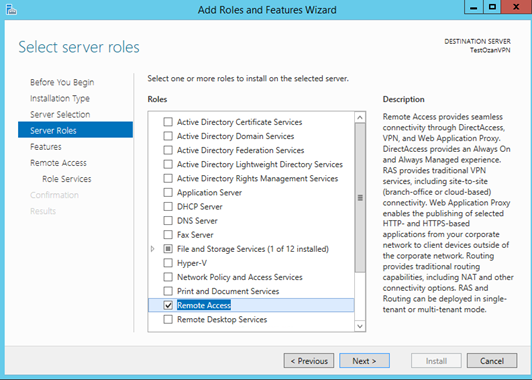This screenshot has height=380, width=532.
Task: Select the Print and Document Services role row
Action: 251,291
